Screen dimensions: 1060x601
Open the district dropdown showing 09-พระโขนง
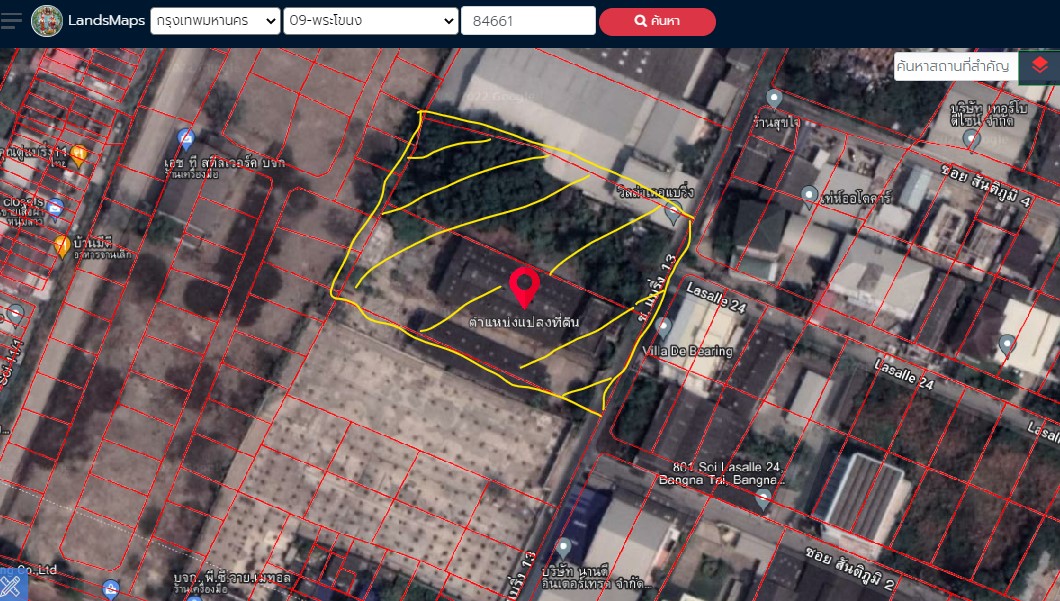tap(370, 21)
